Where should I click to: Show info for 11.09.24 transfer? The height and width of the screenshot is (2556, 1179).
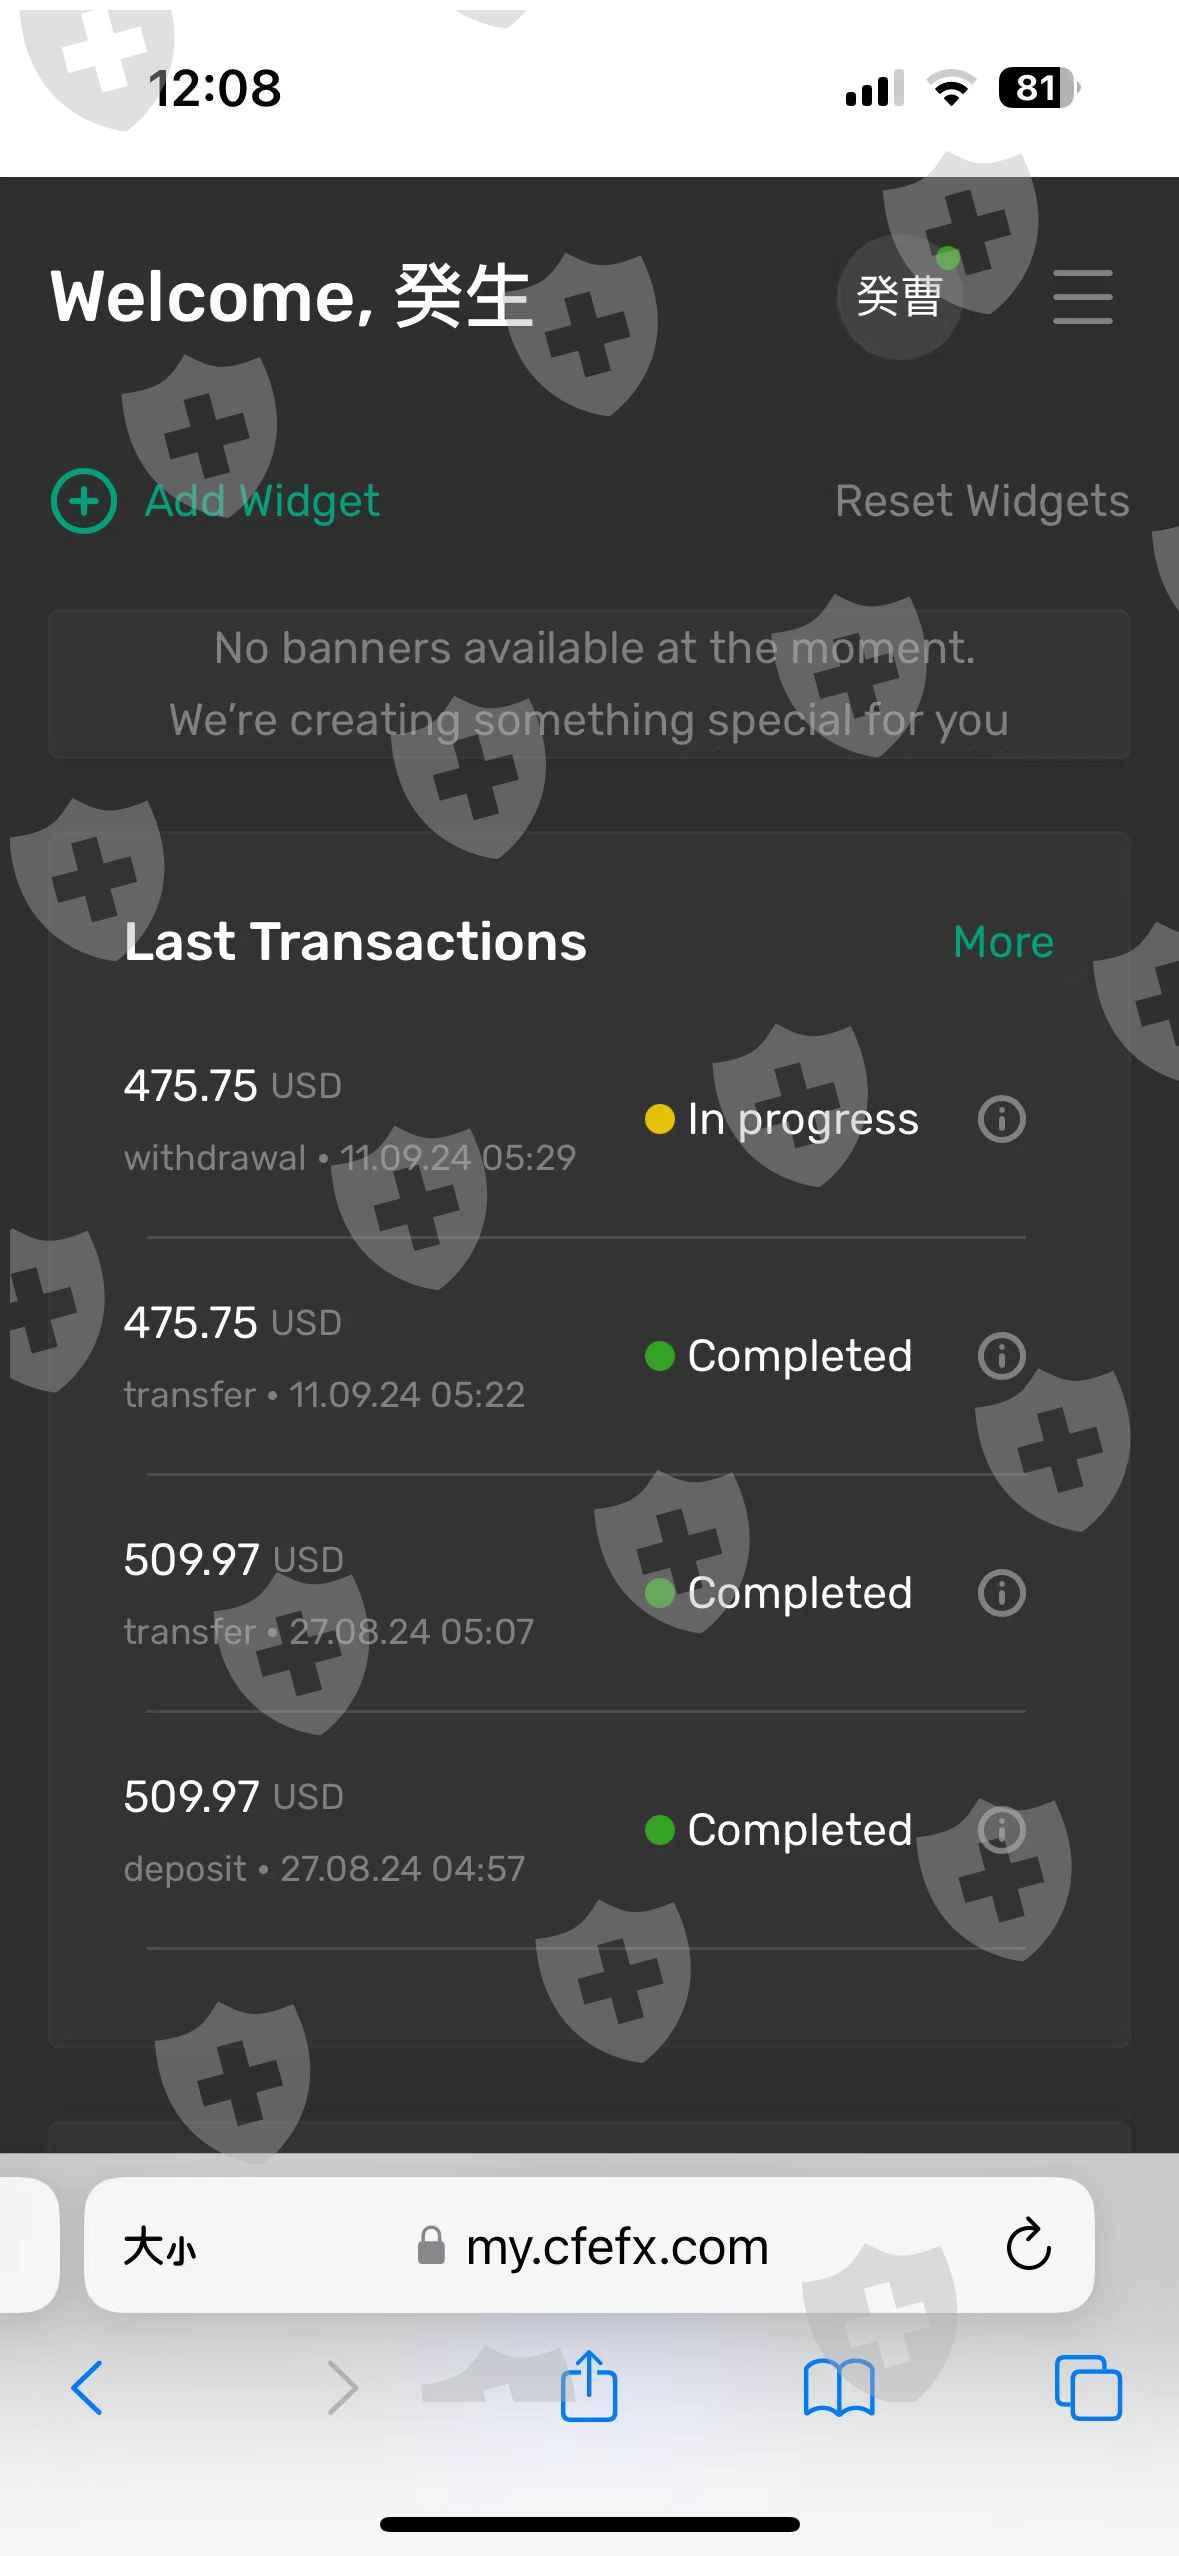point(1001,1356)
